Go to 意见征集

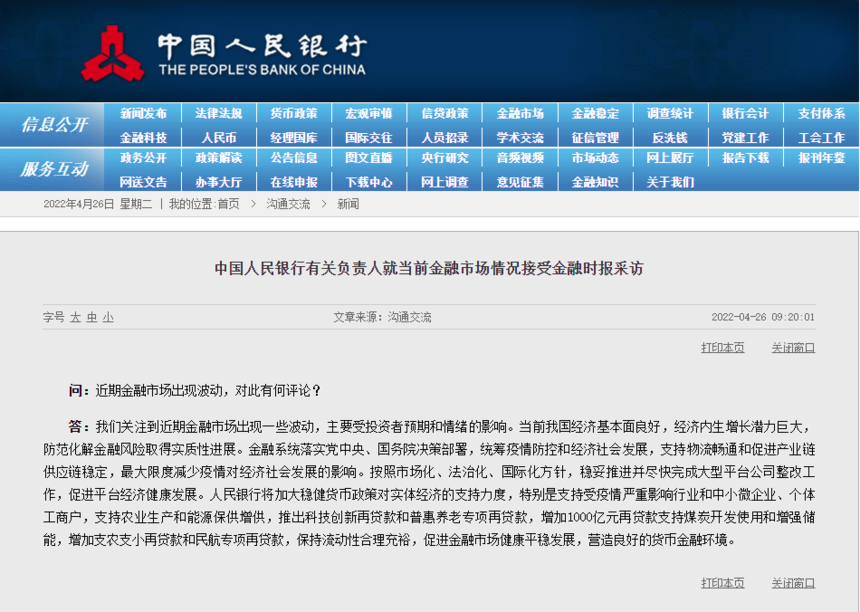[520, 182]
